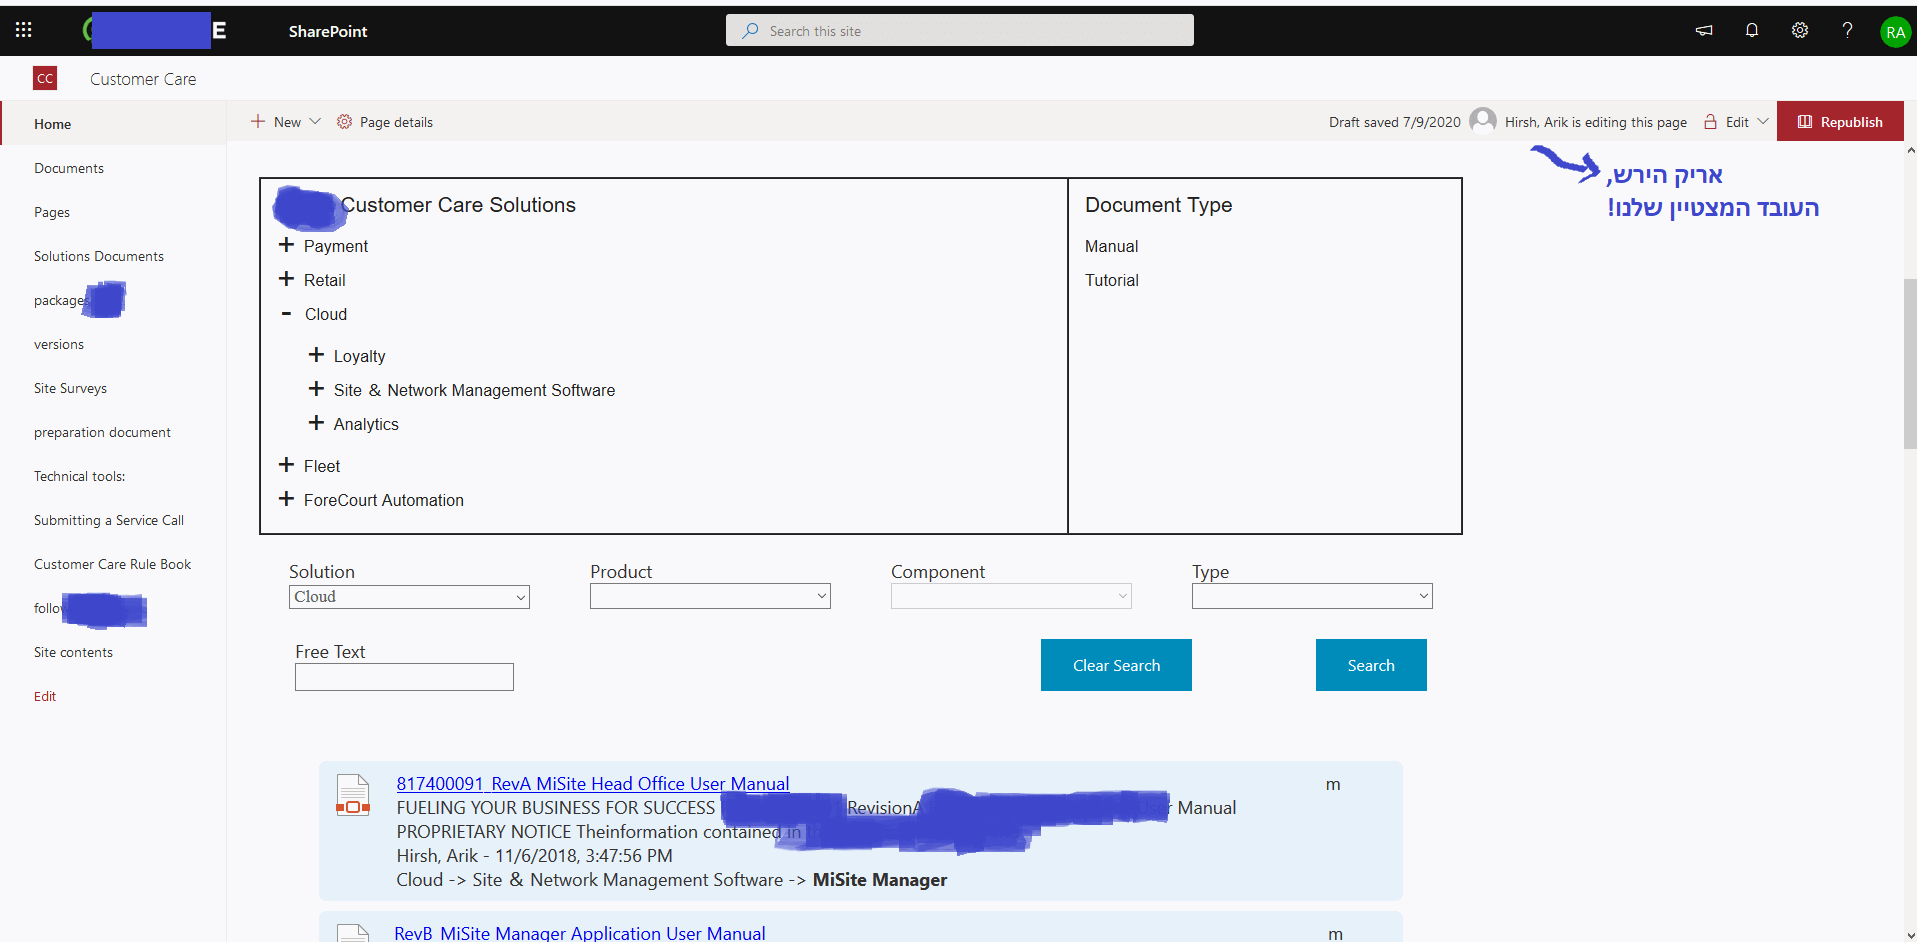Open Technical tools navigation item
1917x942 pixels.
pos(80,476)
